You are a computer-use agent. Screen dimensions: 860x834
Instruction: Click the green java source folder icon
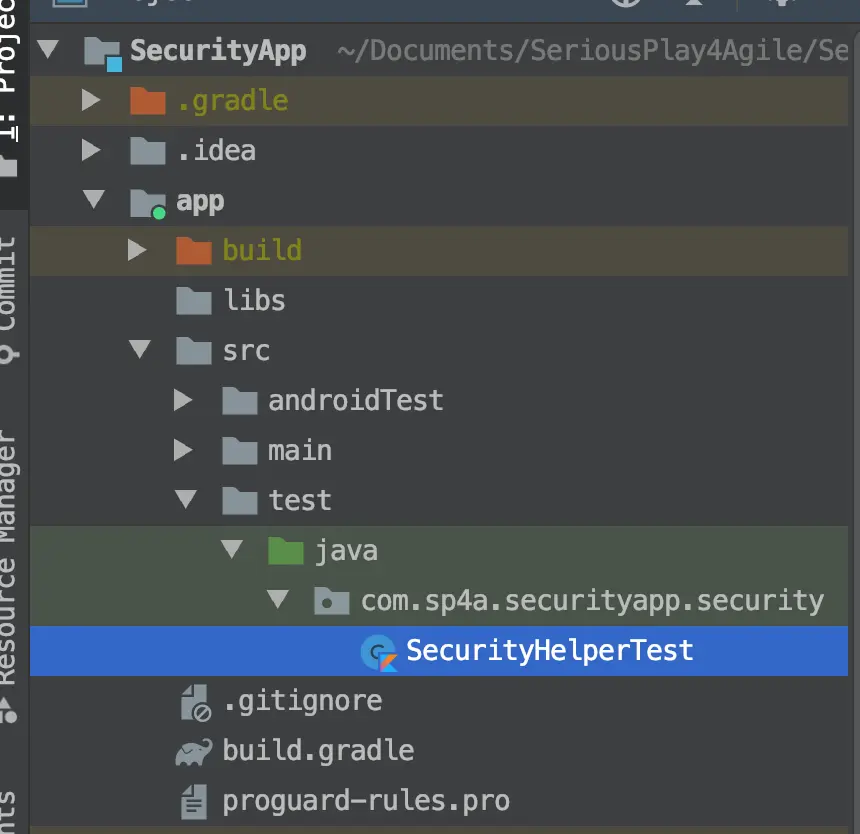point(286,551)
